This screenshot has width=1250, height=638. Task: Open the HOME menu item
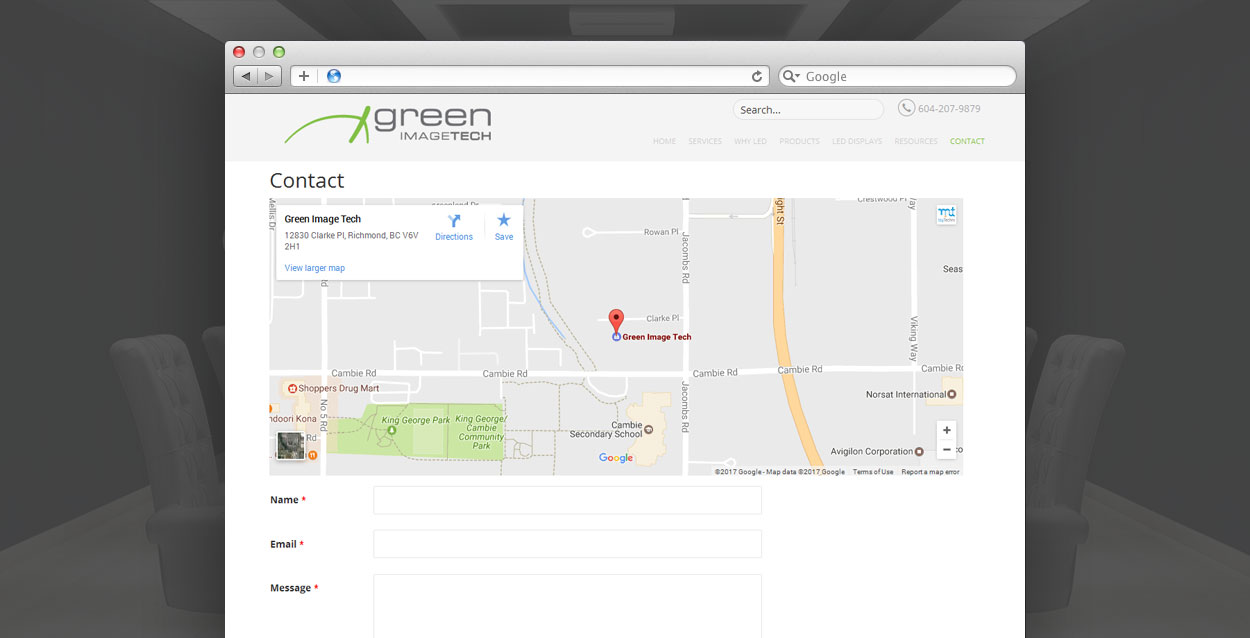[x=664, y=141]
